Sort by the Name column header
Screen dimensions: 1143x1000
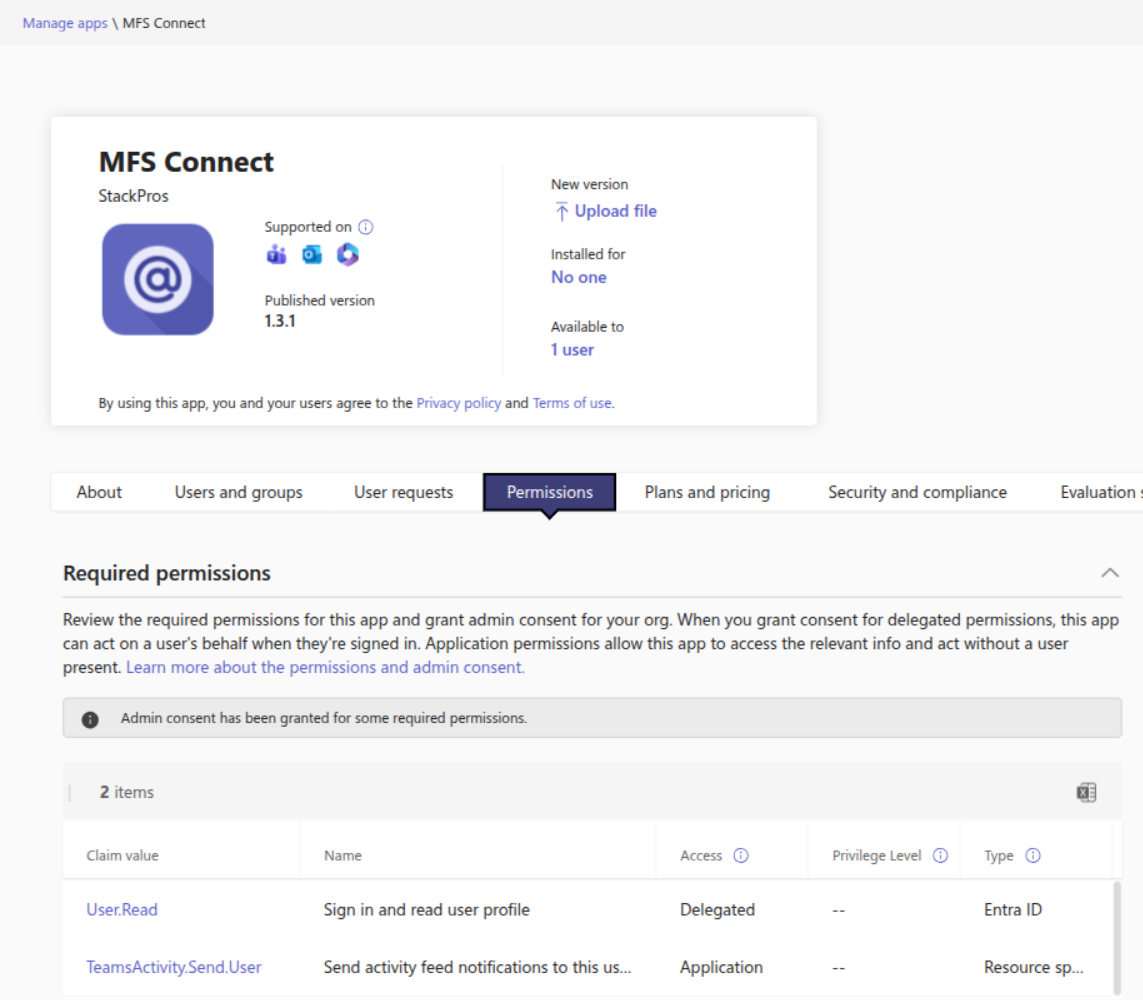click(x=343, y=856)
